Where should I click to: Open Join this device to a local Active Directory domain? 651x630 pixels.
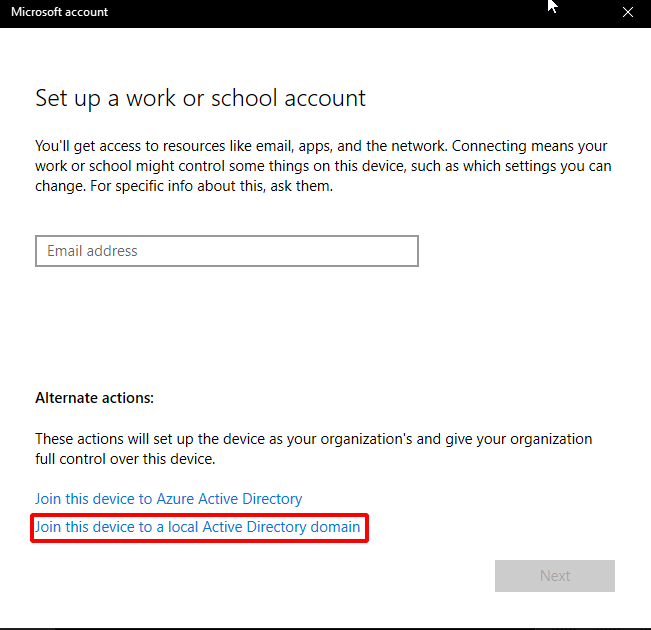click(x=198, y=527)
